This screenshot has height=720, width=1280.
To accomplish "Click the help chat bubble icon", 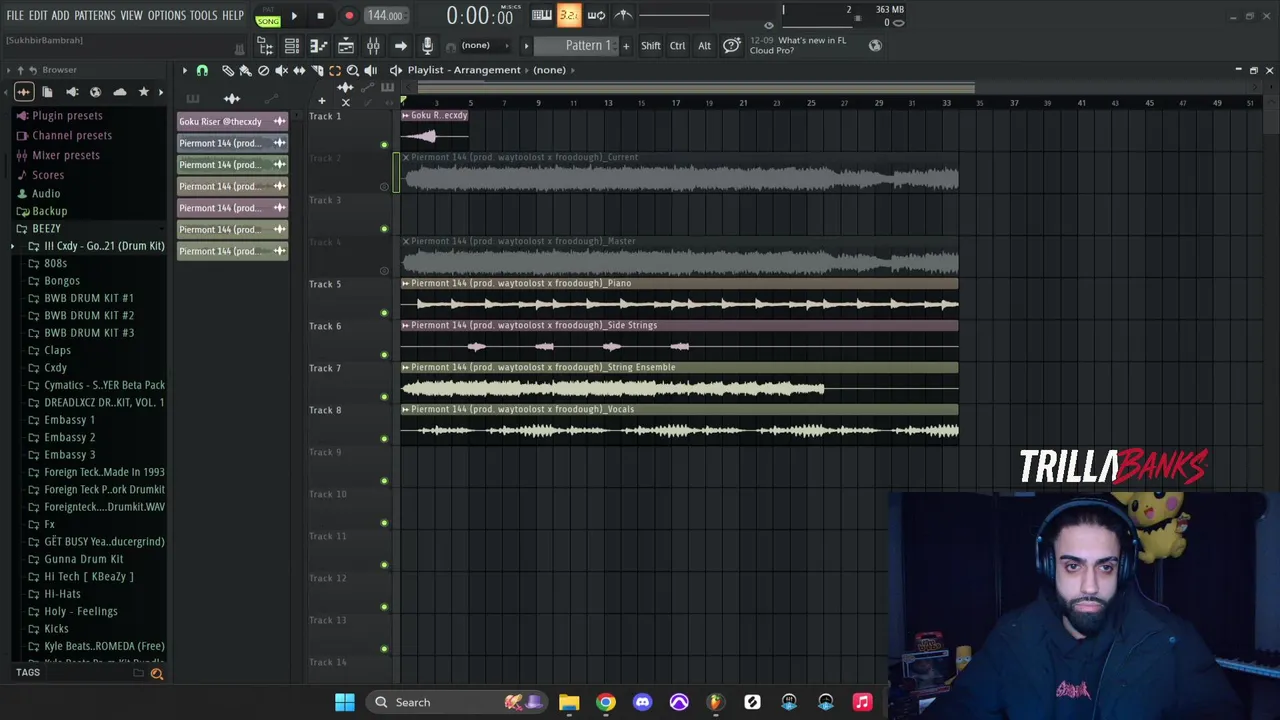I will 732,45.
